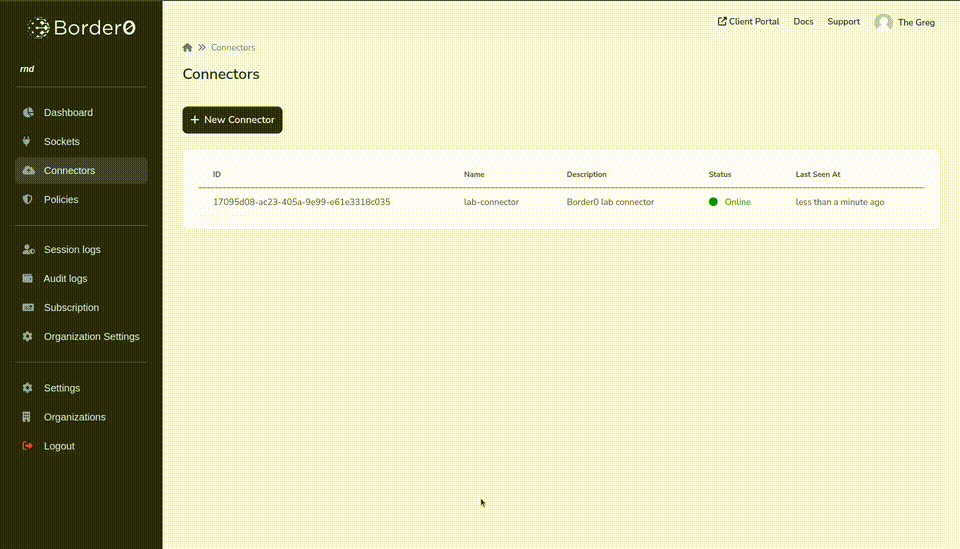Click the Organization Settings gear icon
The width and height of the screenshot is (960, 549).
(28, 336)
